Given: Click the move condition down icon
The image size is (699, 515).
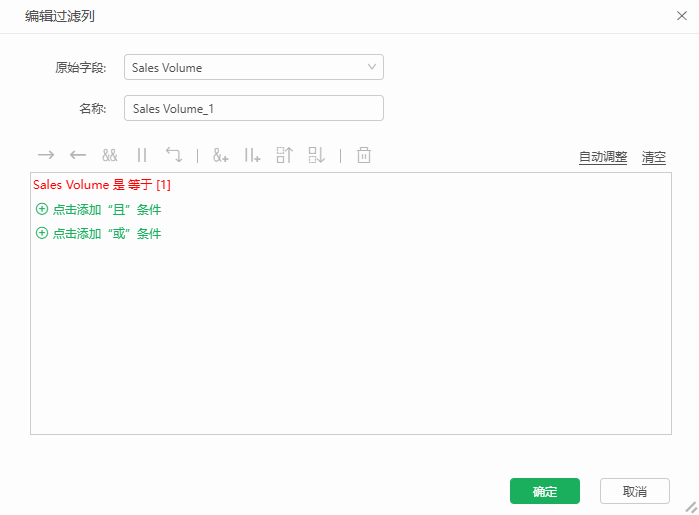Looking at the screenshot, I should [317, 155].
